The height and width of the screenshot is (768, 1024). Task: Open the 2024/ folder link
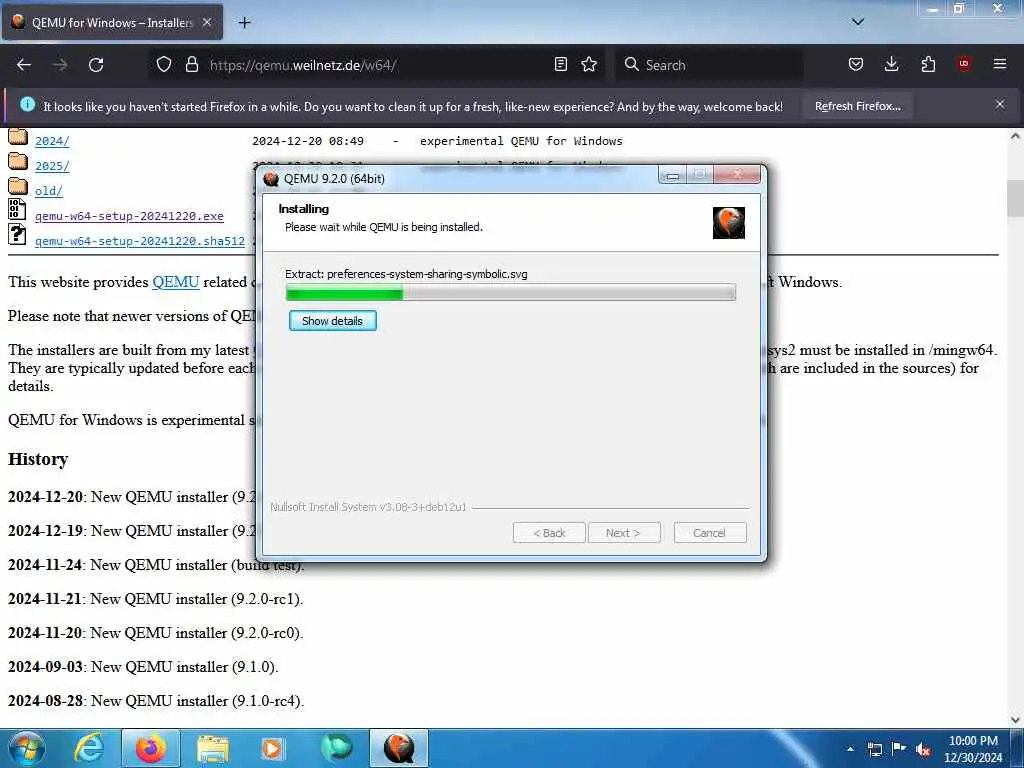click(52, 141)
